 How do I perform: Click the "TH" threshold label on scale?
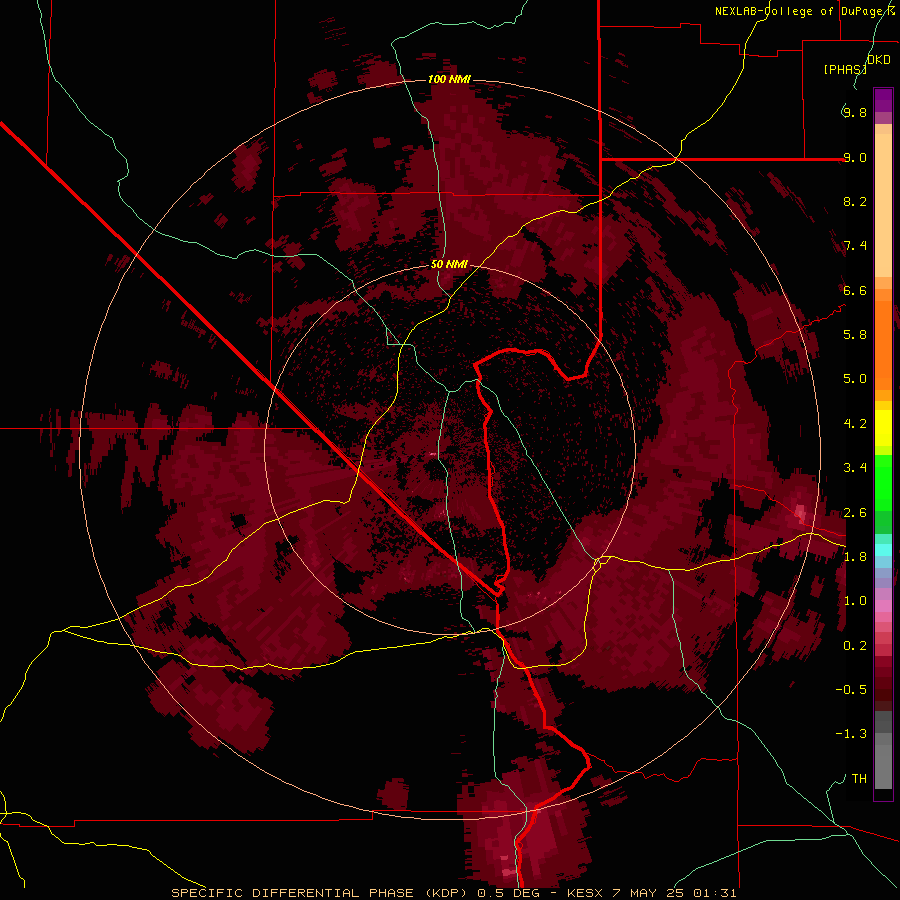click(859, 779)
